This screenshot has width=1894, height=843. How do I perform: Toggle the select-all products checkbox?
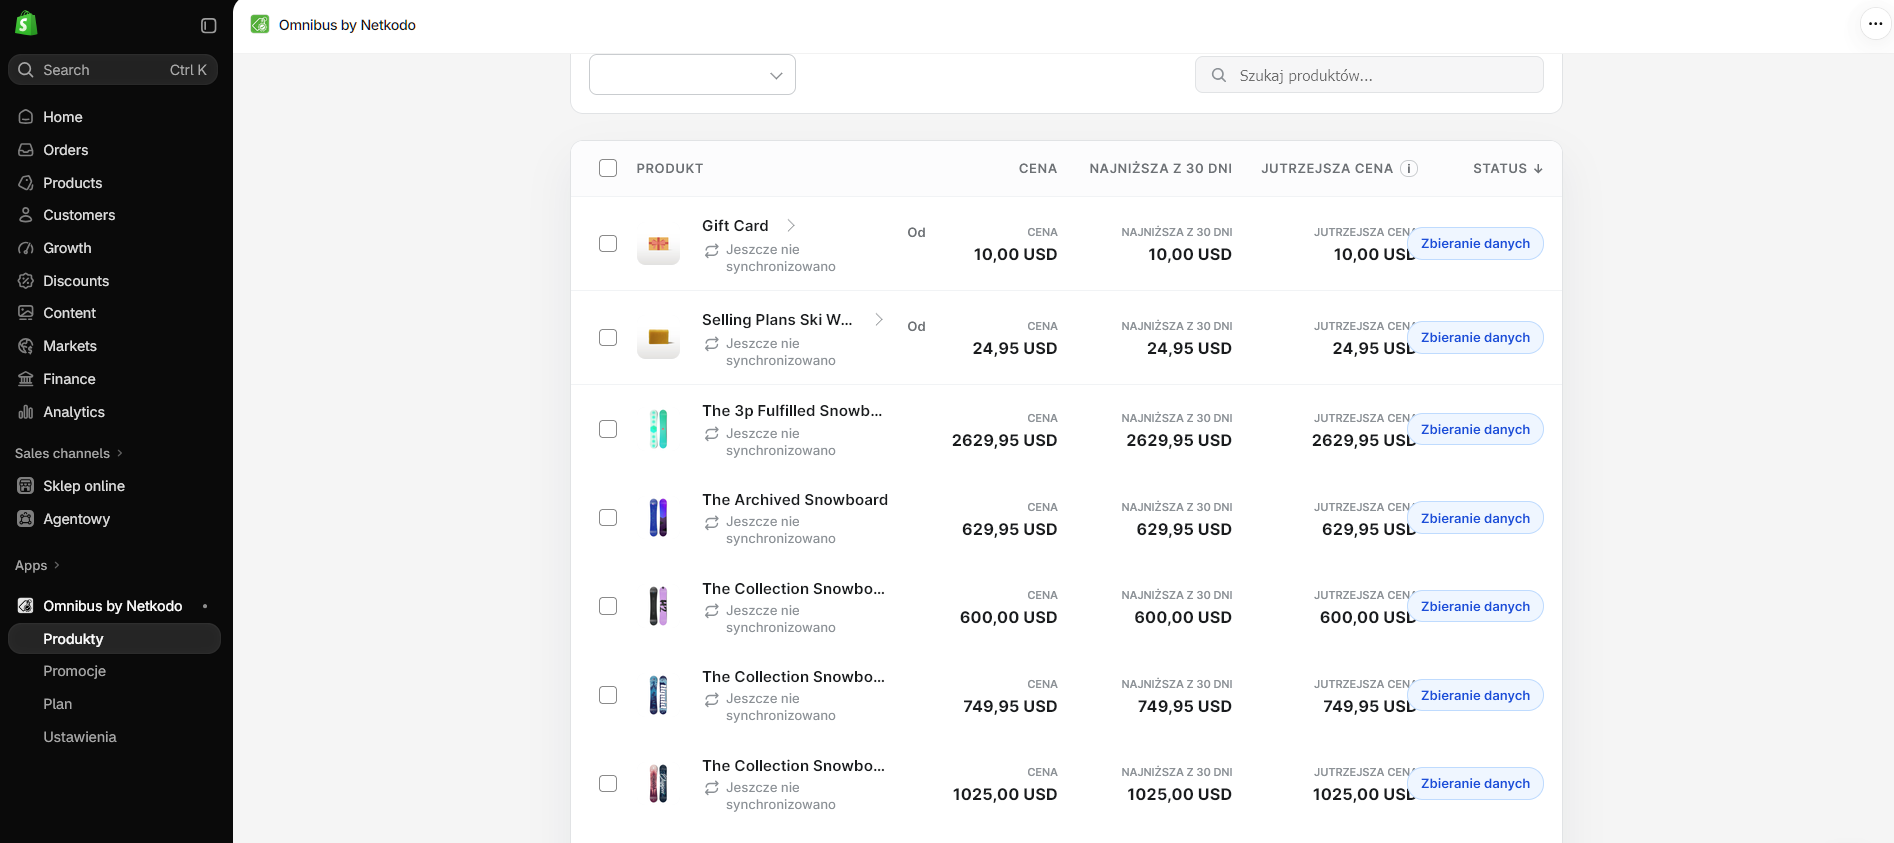point(608,168)
